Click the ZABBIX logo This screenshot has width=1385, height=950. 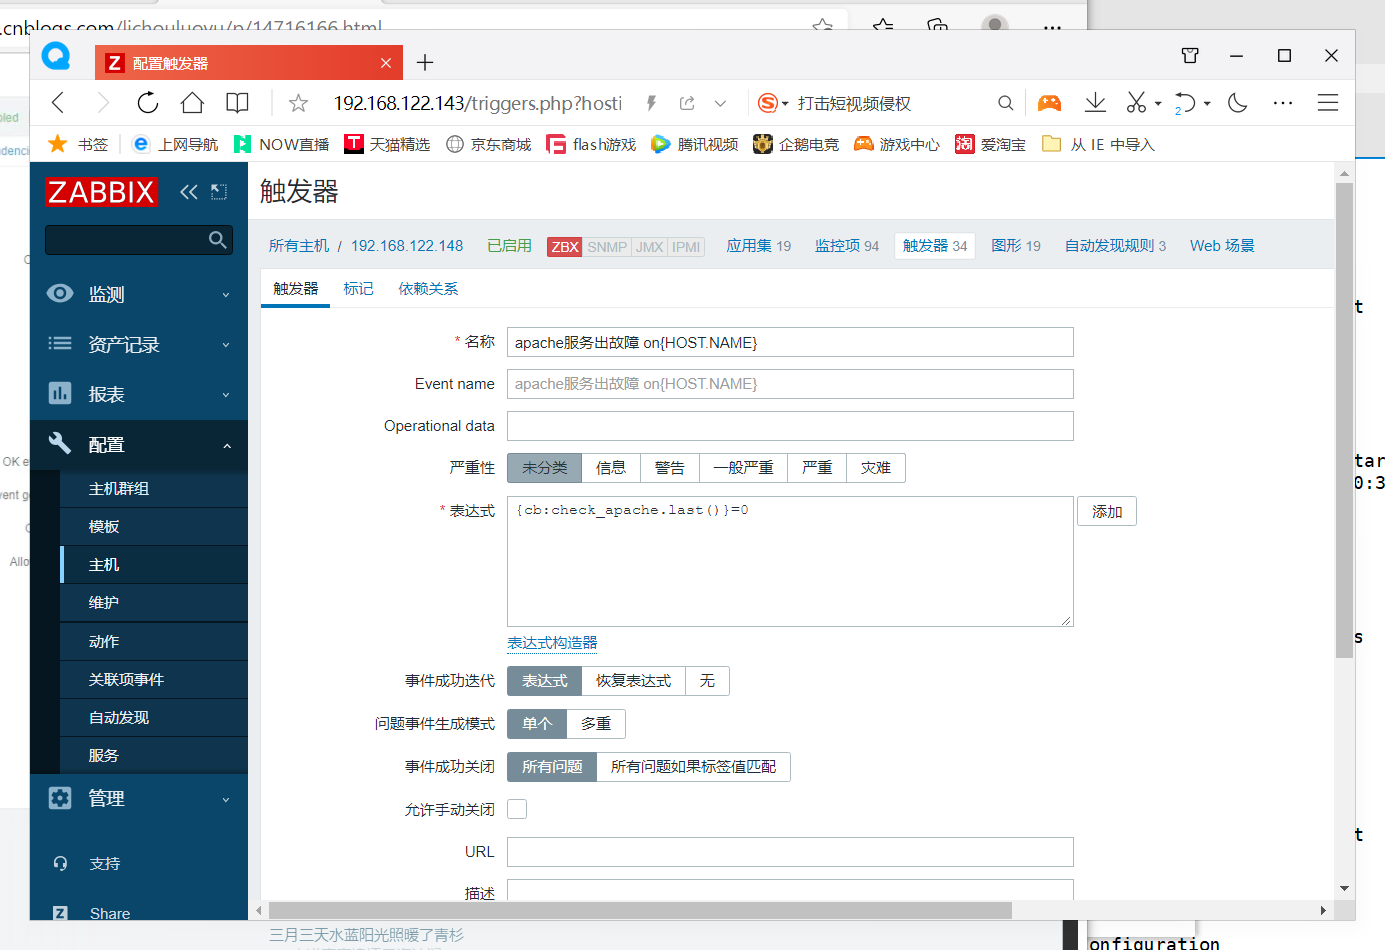pos(101,192)
